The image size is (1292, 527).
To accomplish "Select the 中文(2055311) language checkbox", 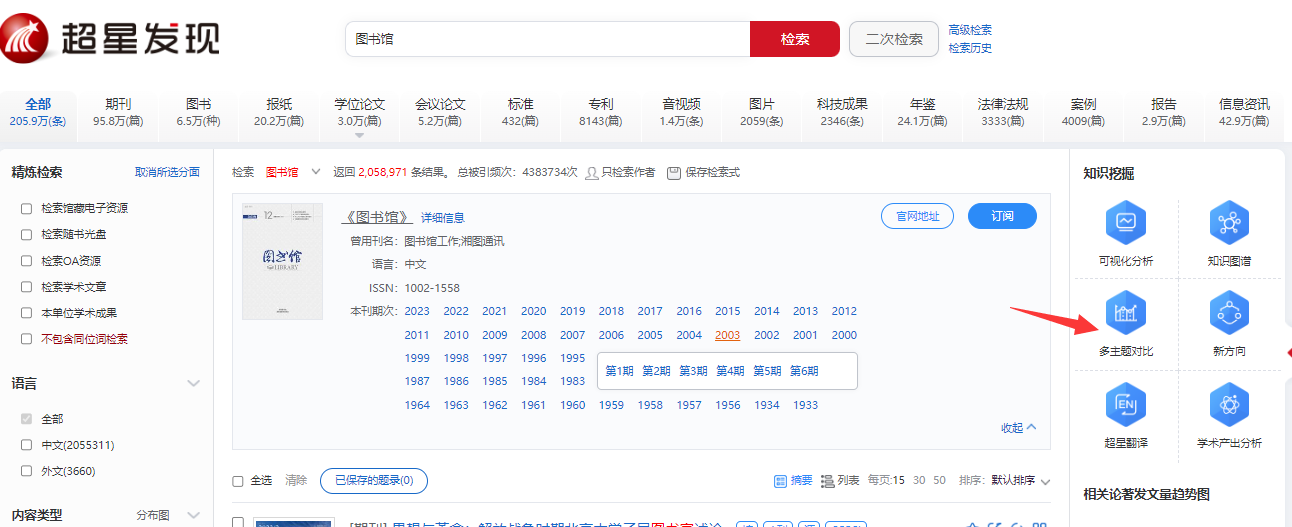I will [x=27, y=445].
